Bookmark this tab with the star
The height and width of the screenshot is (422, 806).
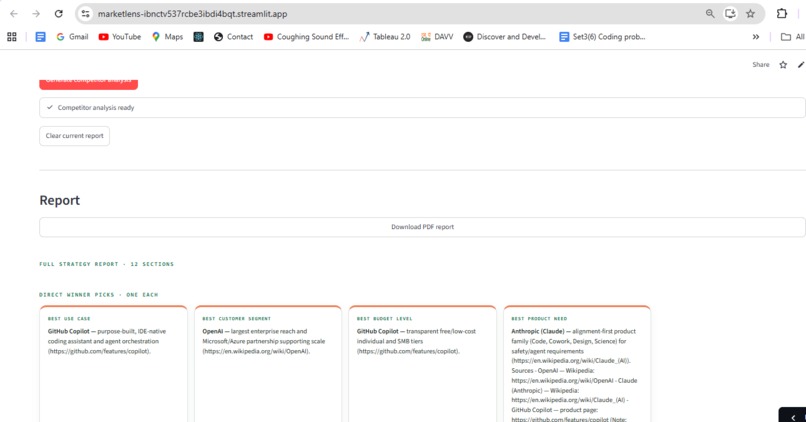tap(750, 14)
